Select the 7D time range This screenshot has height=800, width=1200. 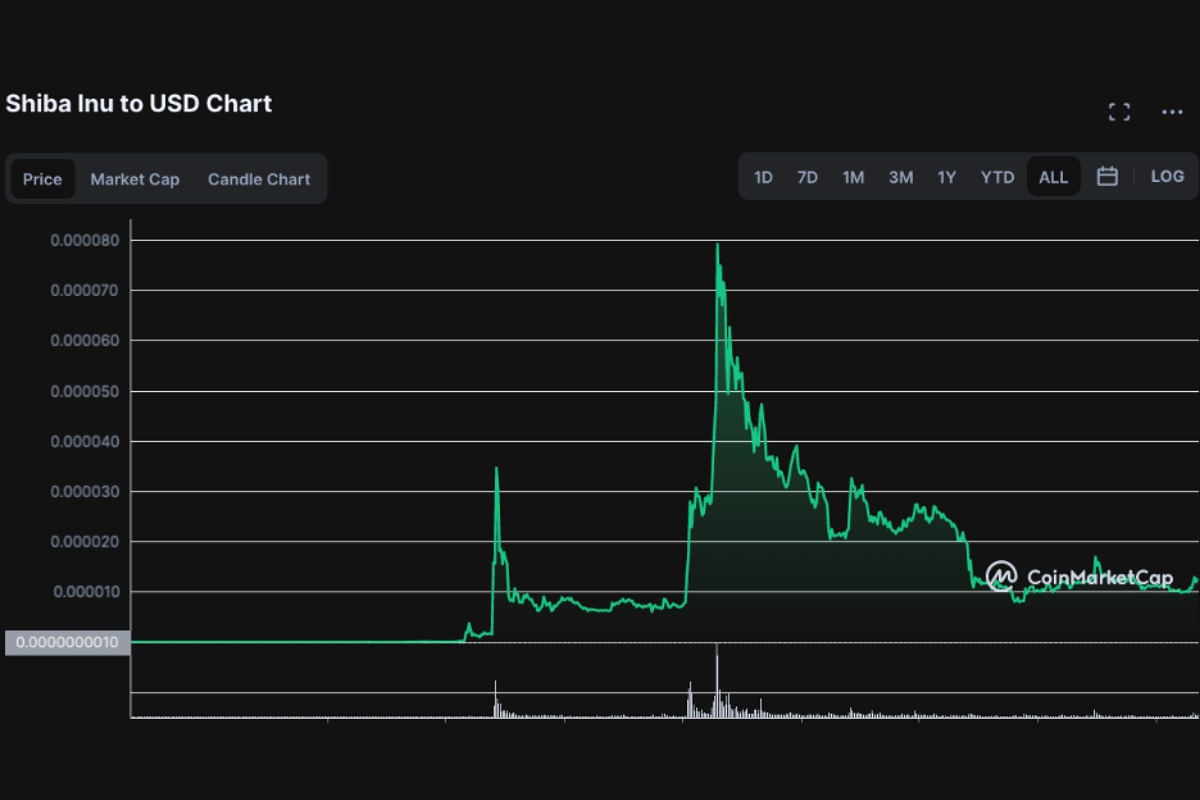point(807,177)
